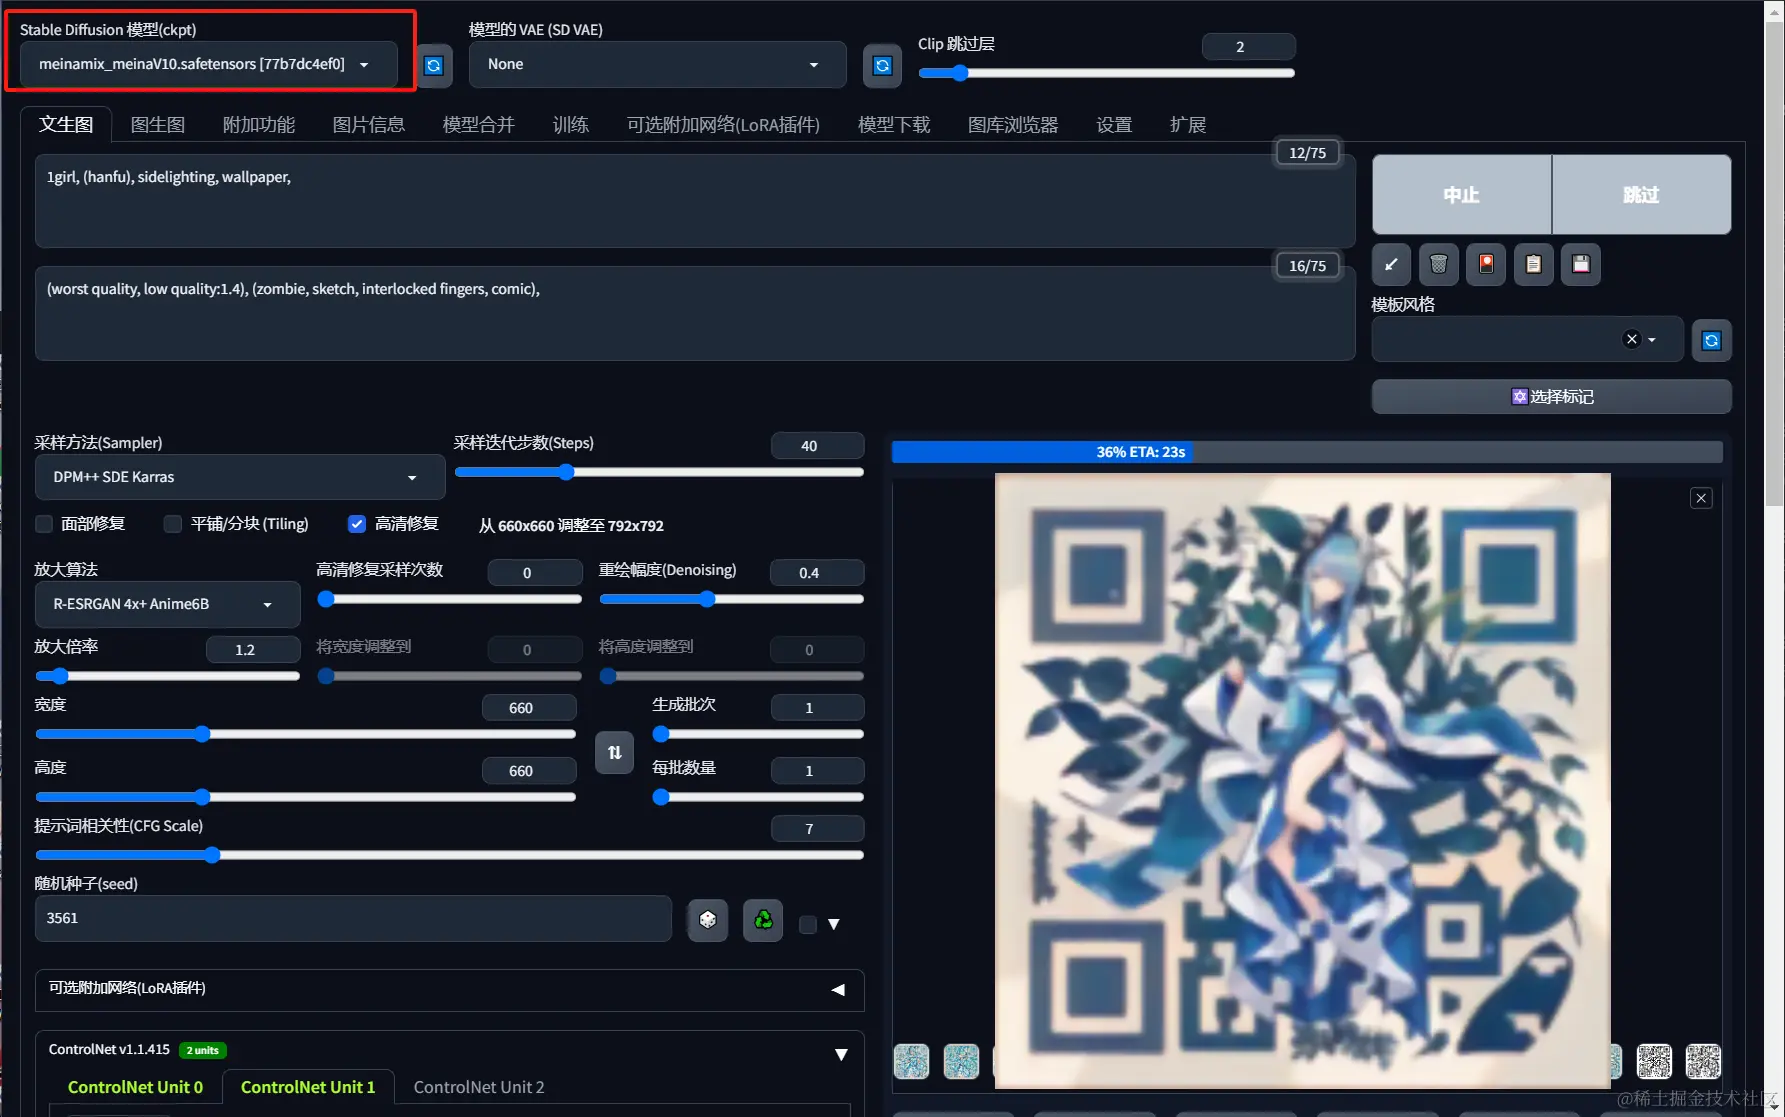Adjust the 高度 height slider
Screen dimensions: 1785x1117
[306, 797]
